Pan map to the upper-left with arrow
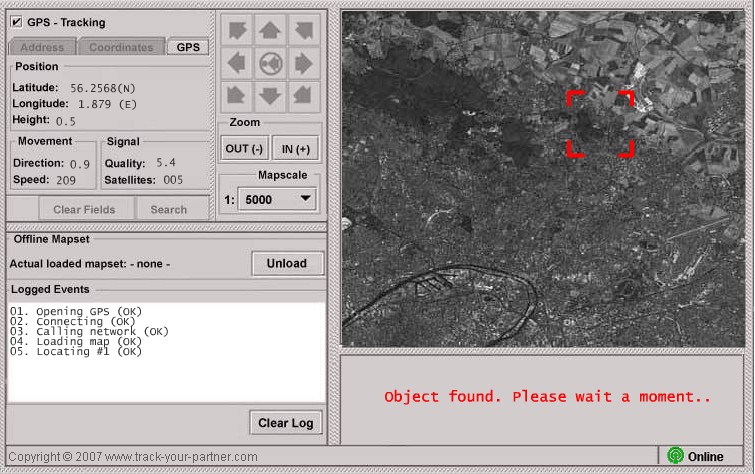 click(237, 31)
